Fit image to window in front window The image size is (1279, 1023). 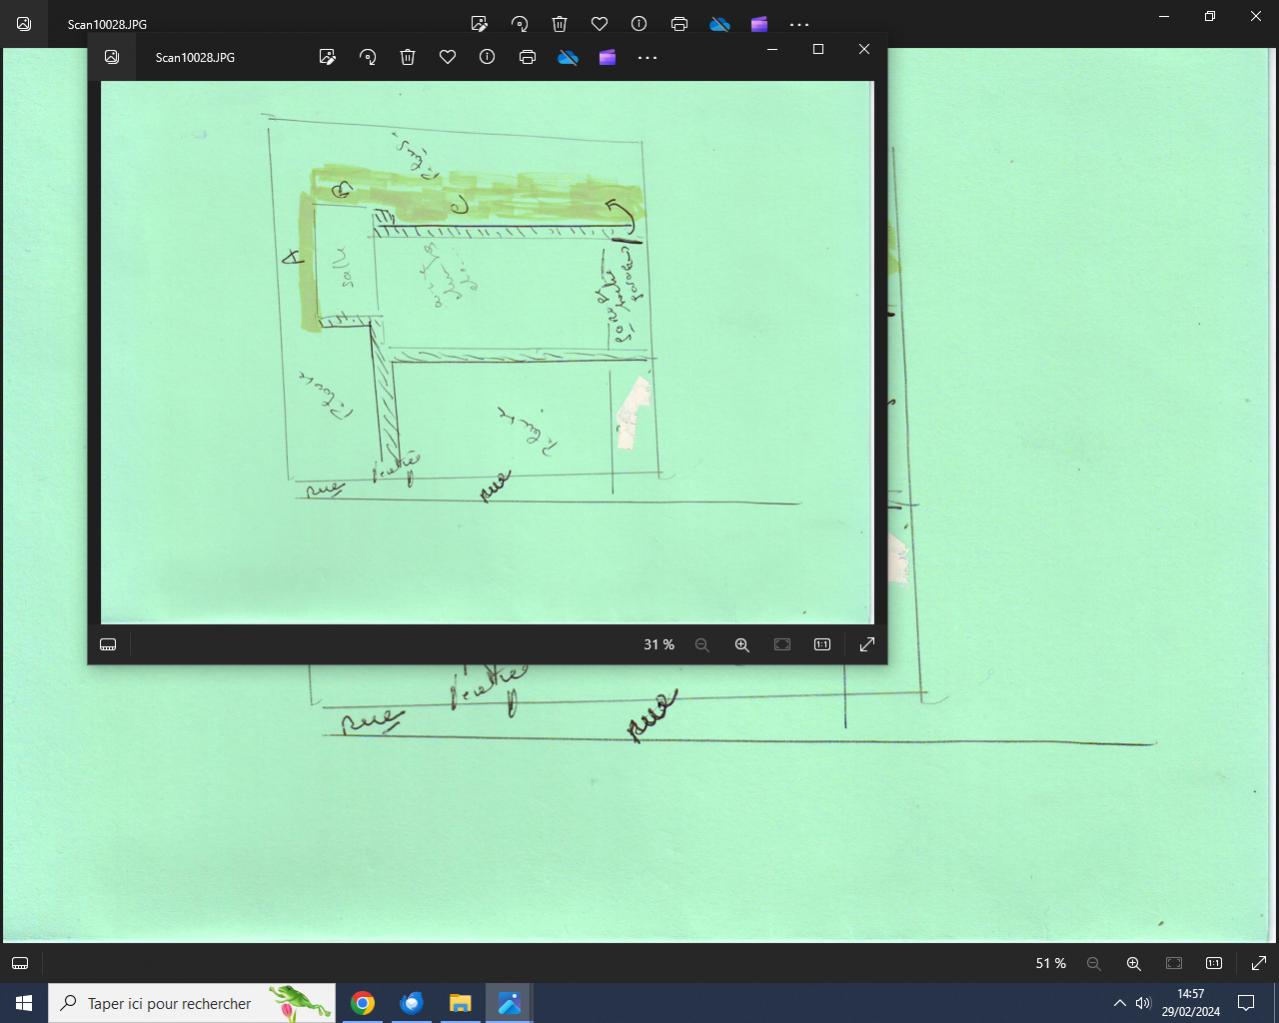[782, 645]
